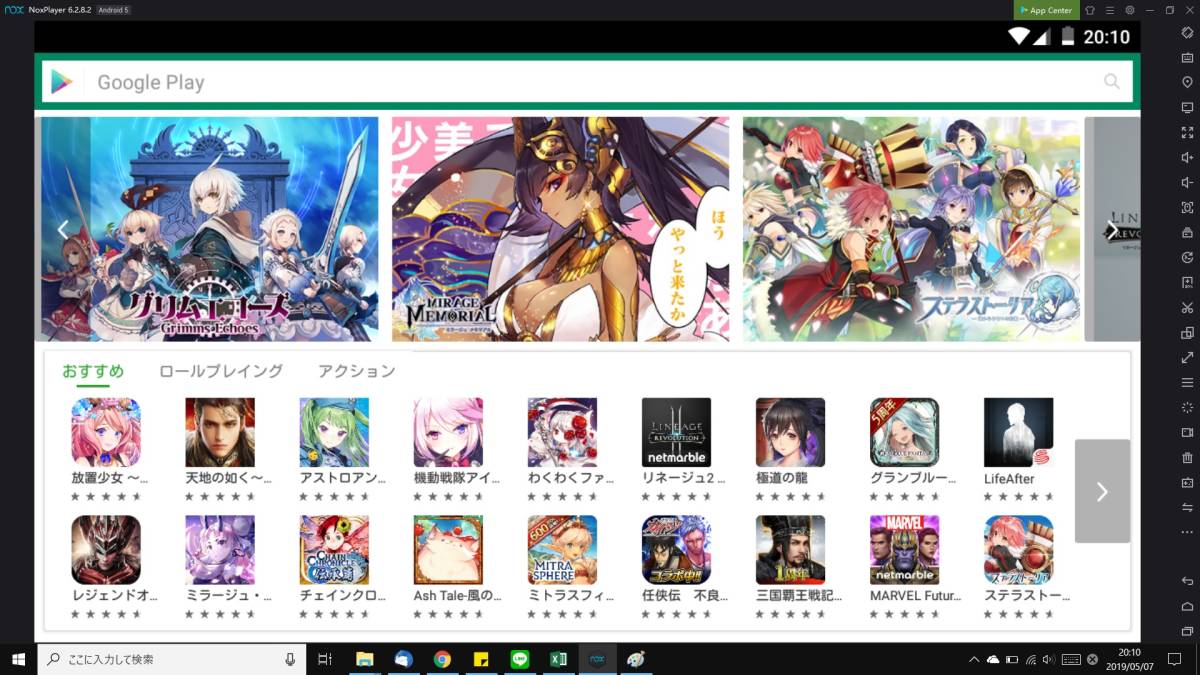Image resolution: width=1200 pixels, height=675 pixels.
Task: Open File Explorer from the taskbar
Action: (365, 659)
